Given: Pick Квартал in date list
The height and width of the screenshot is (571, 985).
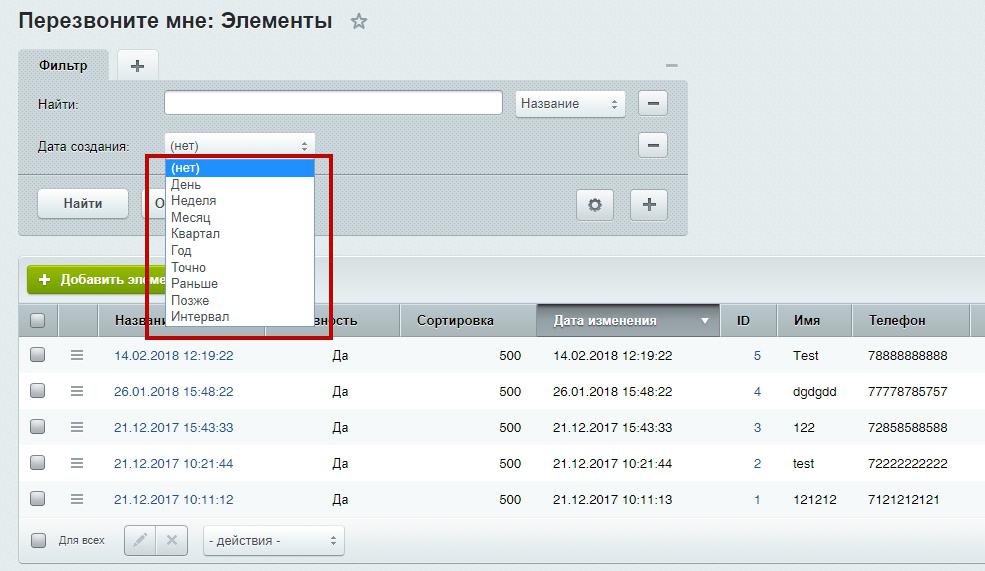Looking at the screenshot, I should (239, 234).
